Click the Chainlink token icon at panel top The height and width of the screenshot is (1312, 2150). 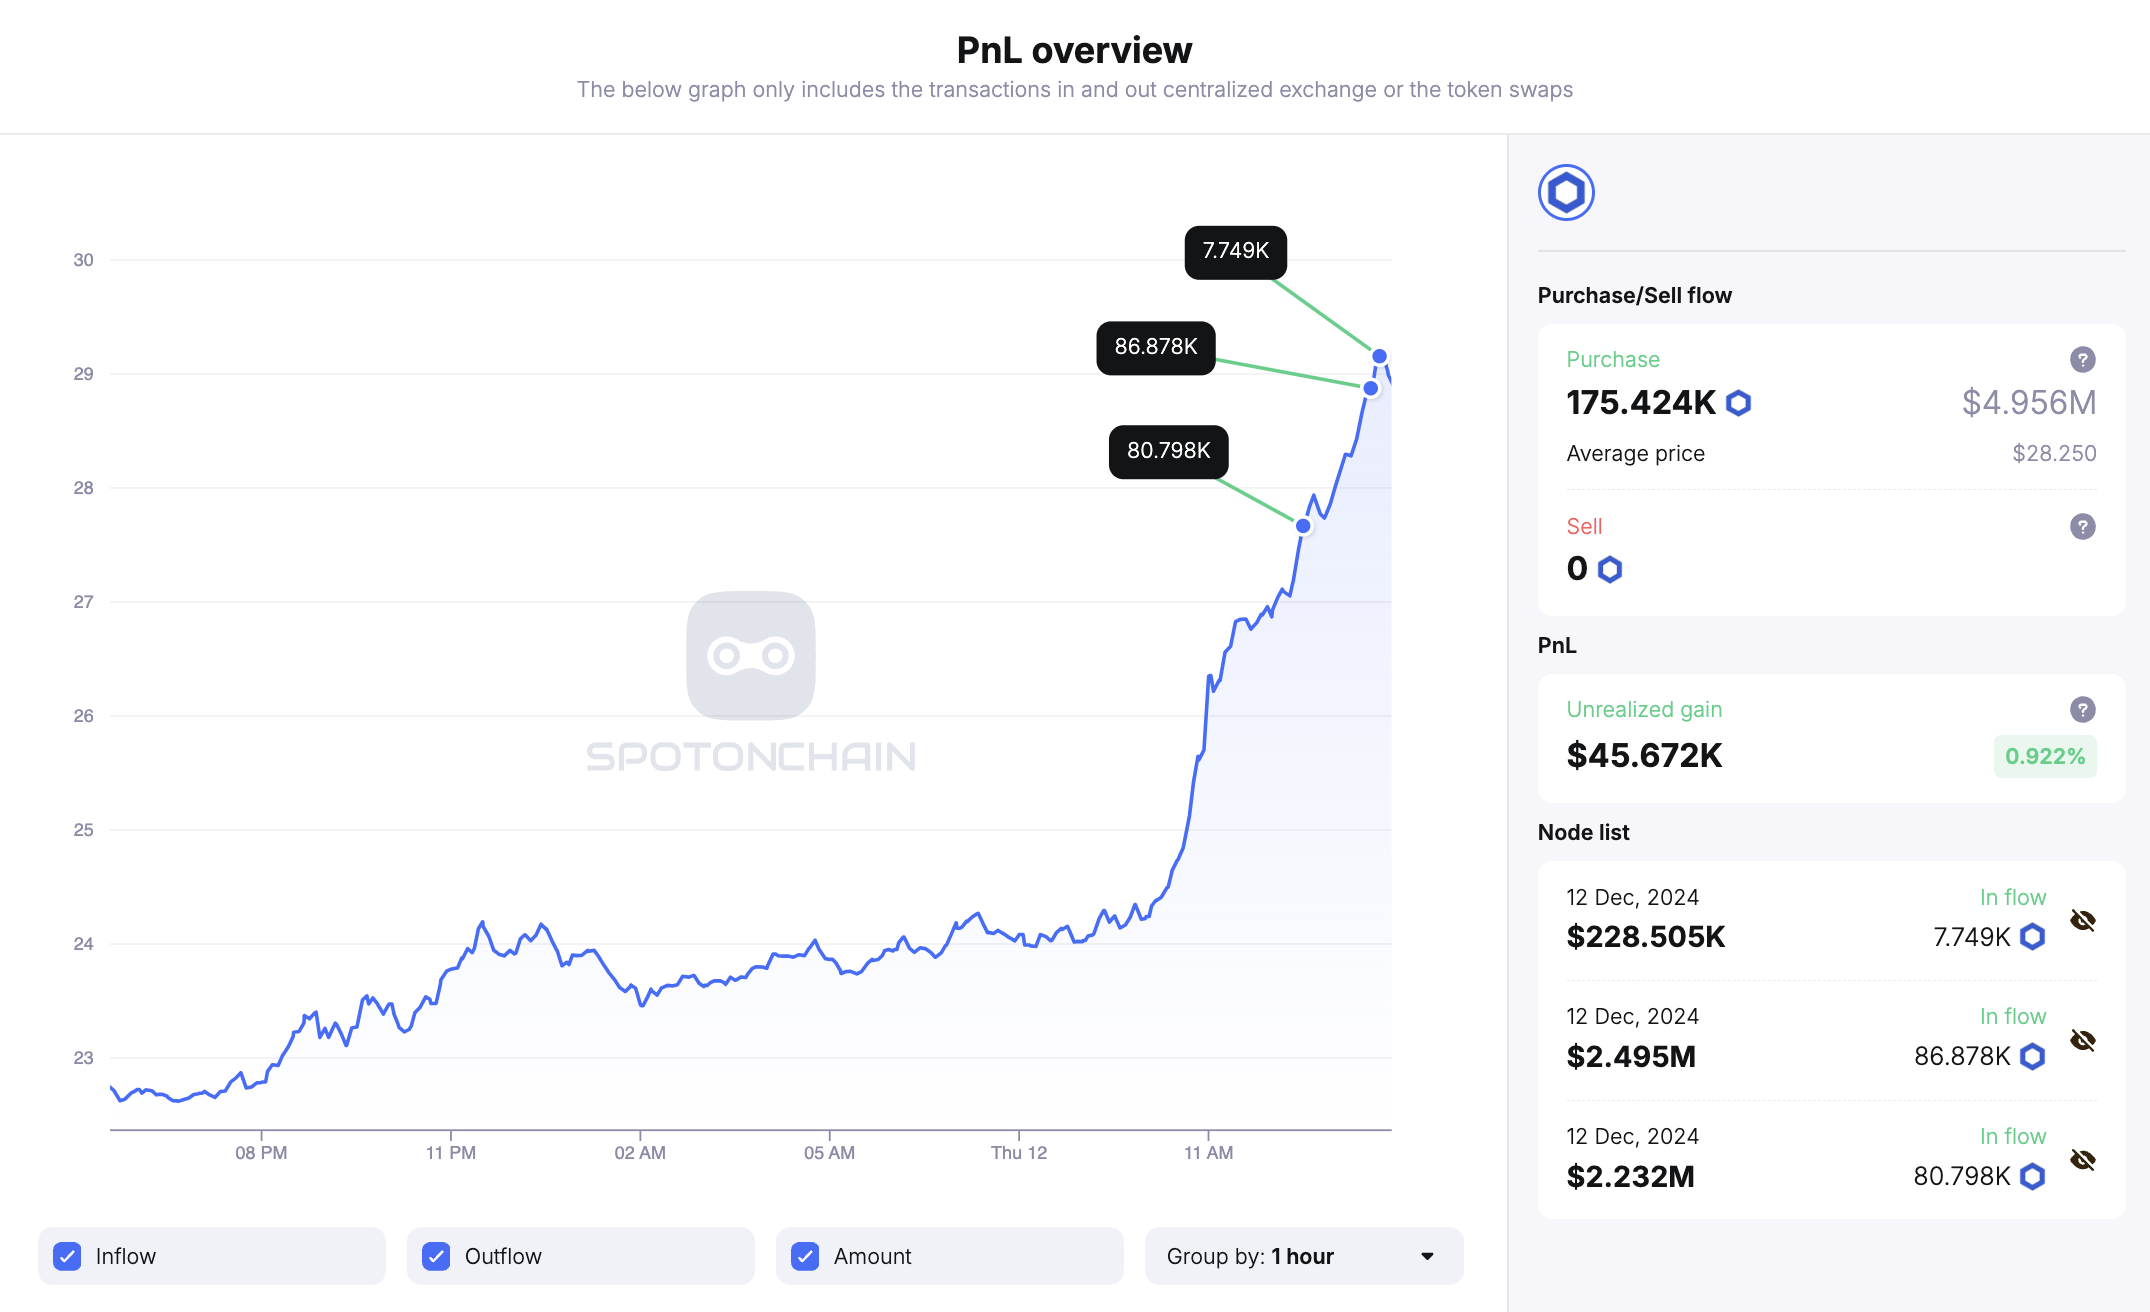click(1566, 191)
